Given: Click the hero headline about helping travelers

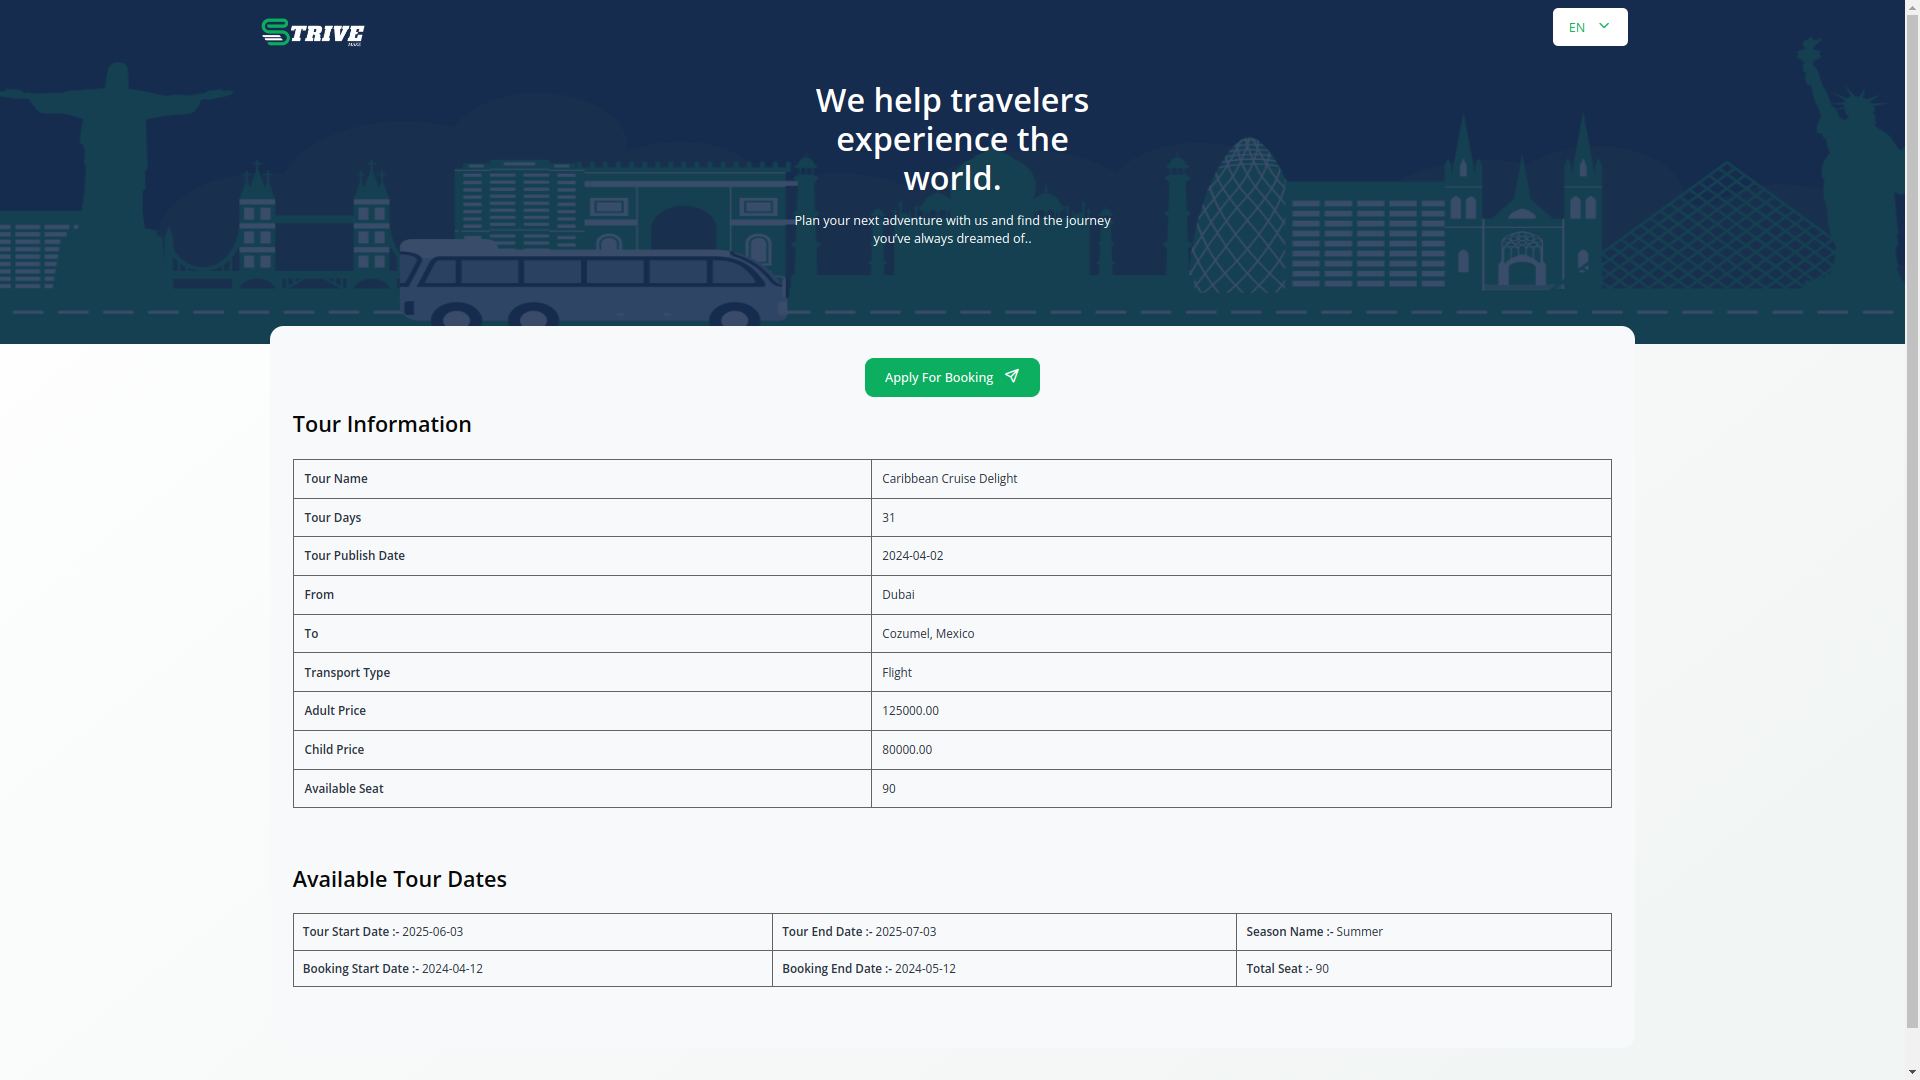Looking at the screenshot, I should [952, 139].
